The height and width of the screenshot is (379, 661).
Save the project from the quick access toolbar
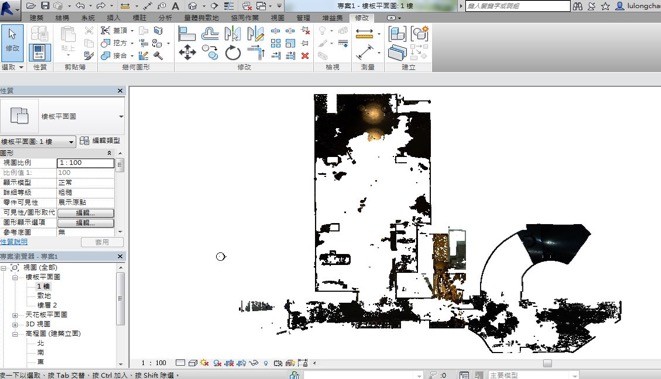coord(45,6)
